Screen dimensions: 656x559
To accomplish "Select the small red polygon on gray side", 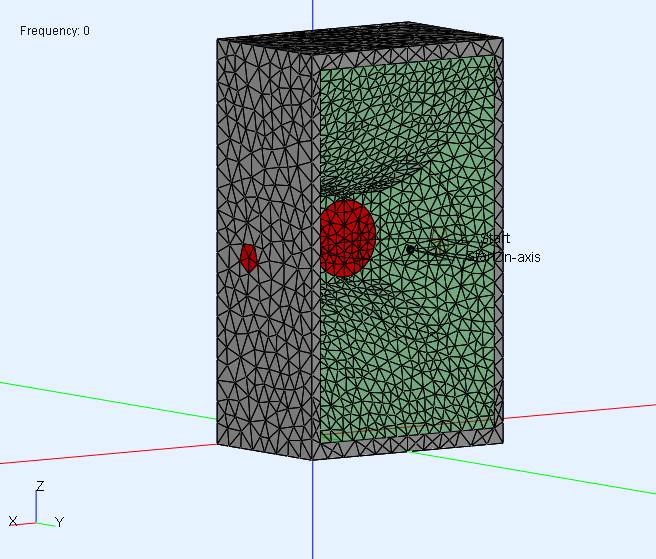I will [248, 258].
